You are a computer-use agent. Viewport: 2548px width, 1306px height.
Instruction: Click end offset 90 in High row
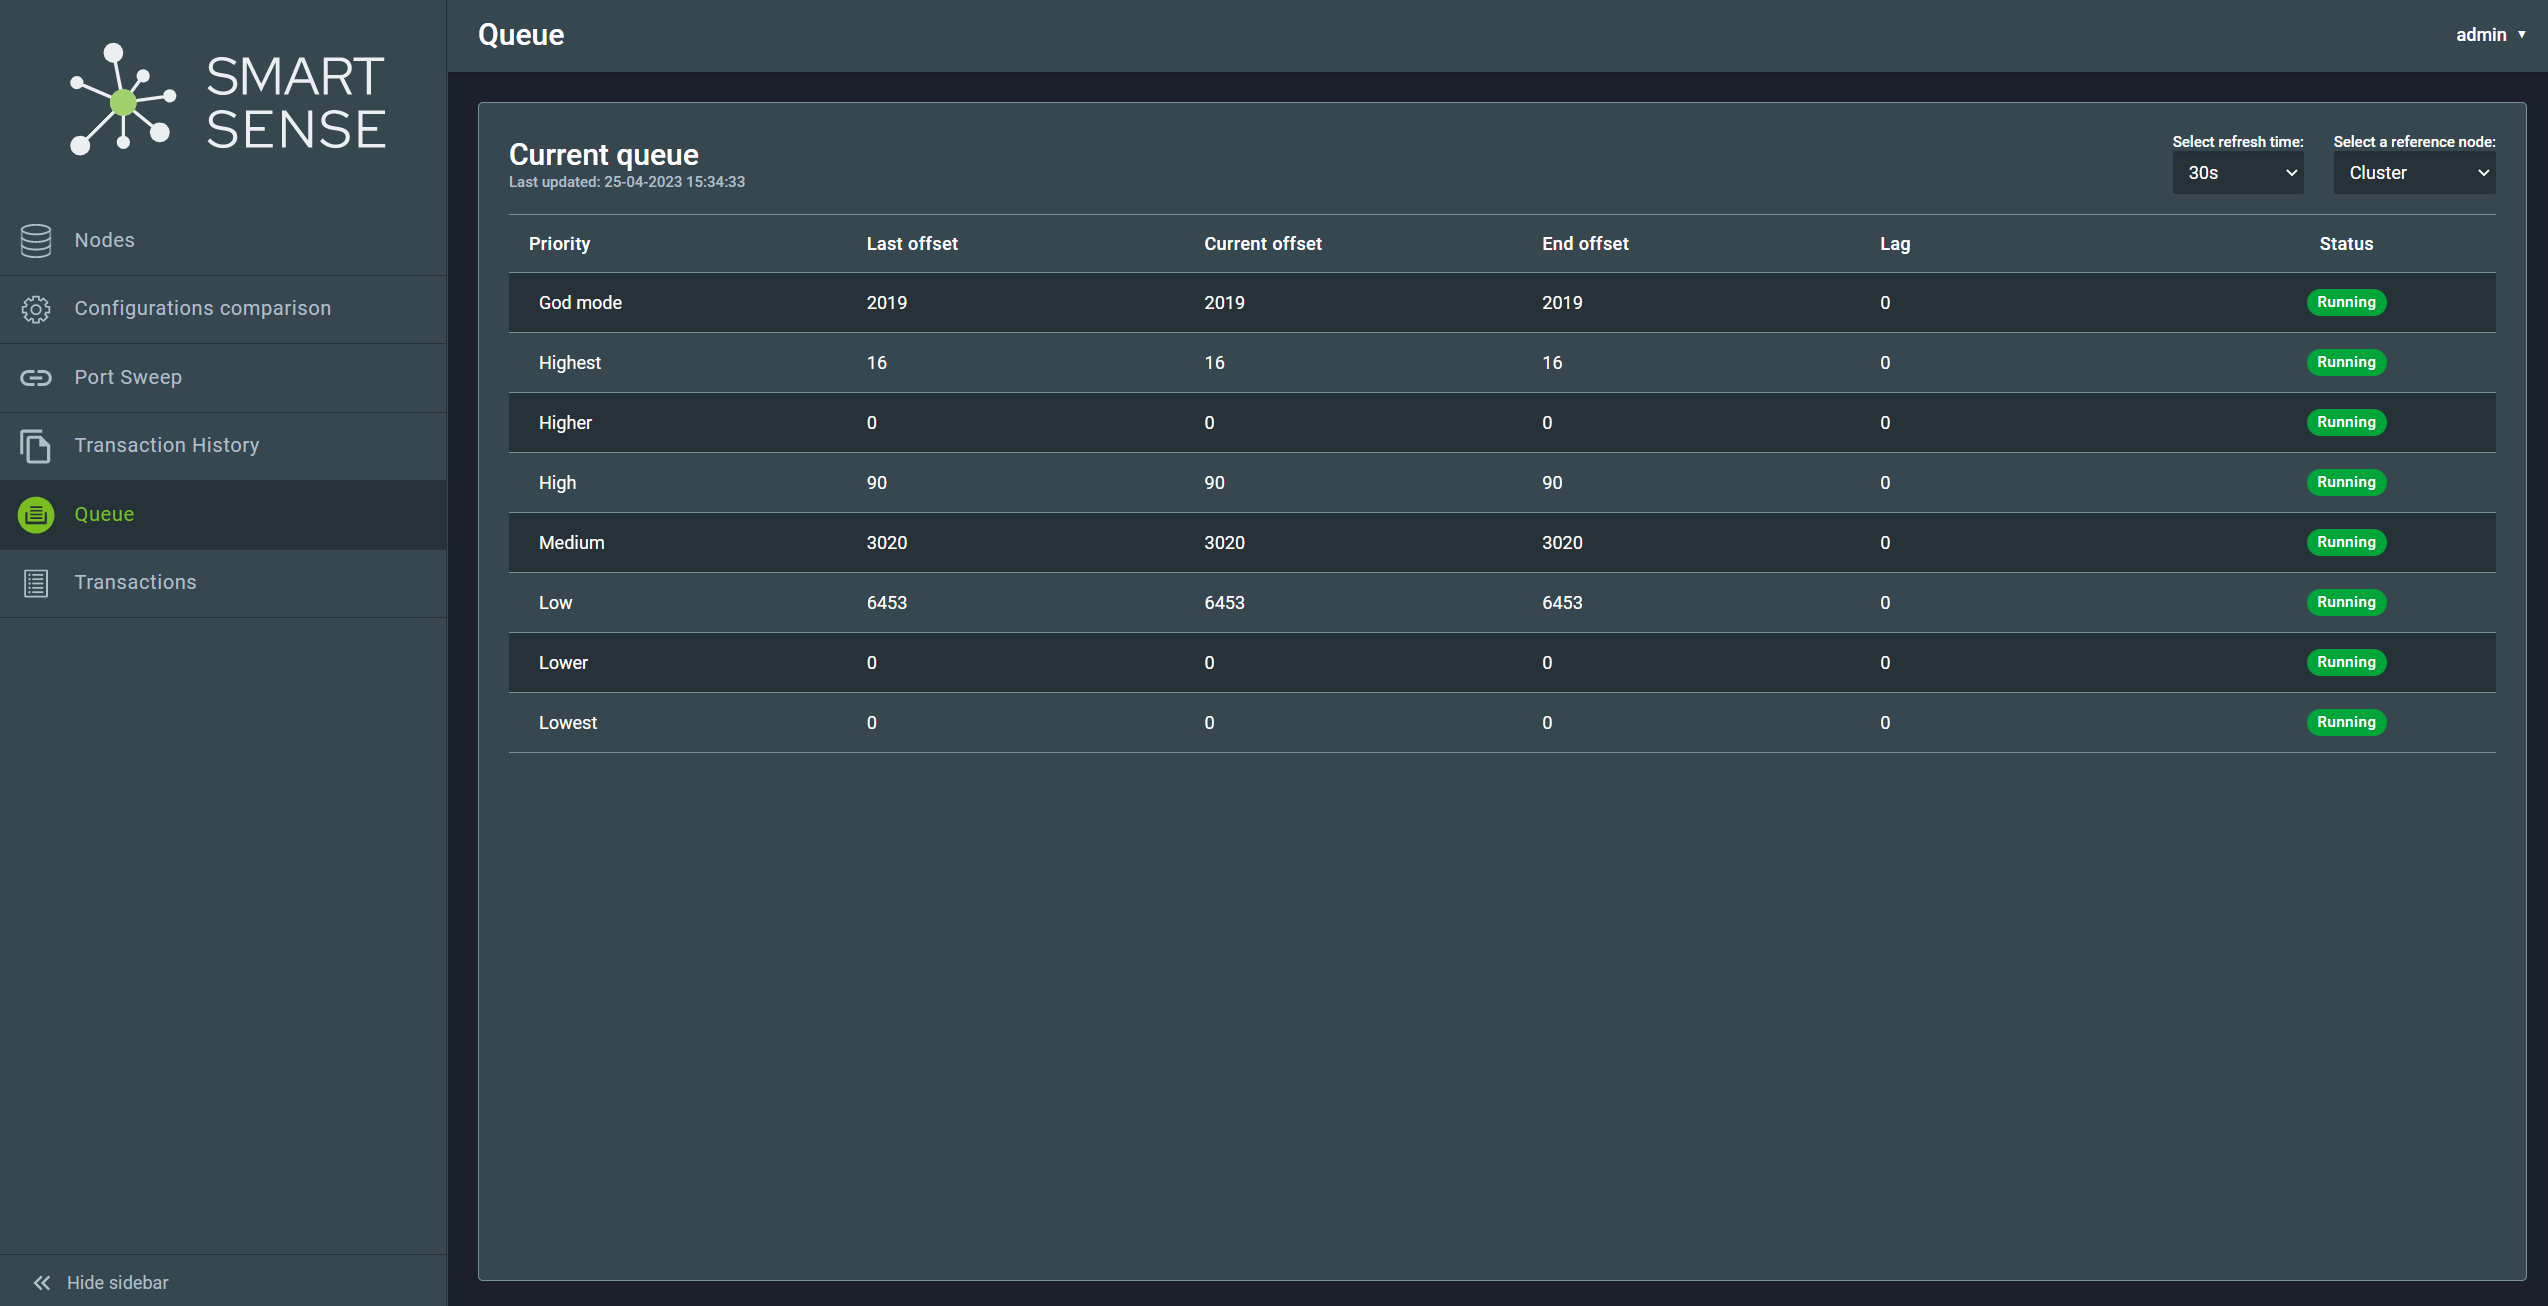click(x=1552, y=483)
